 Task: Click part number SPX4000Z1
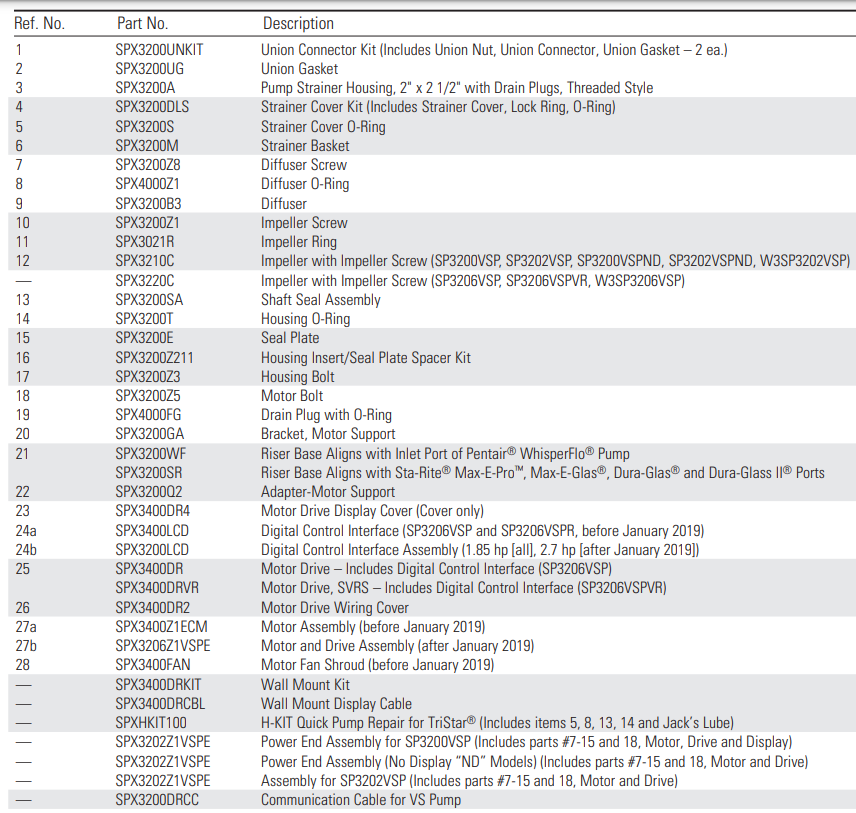click(x=147, y=184)
